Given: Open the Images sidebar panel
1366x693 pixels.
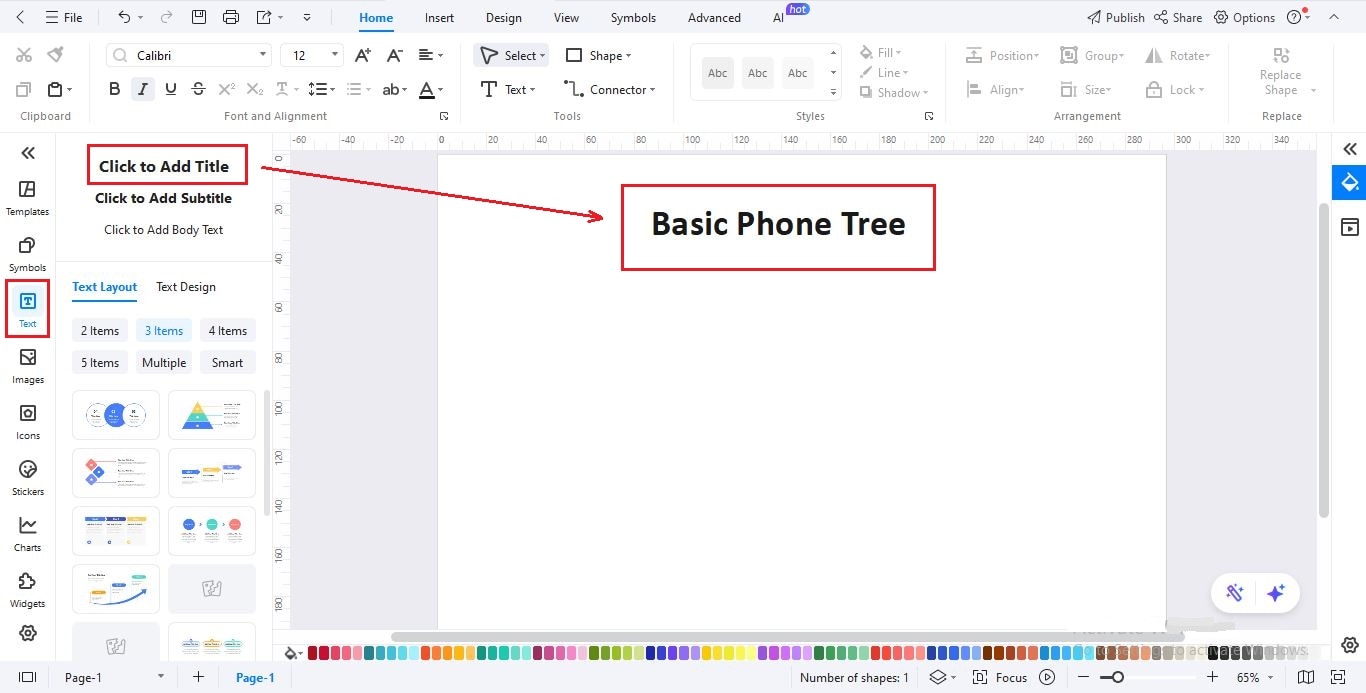Looking at the screenshot, I should [x=27, y=366].
